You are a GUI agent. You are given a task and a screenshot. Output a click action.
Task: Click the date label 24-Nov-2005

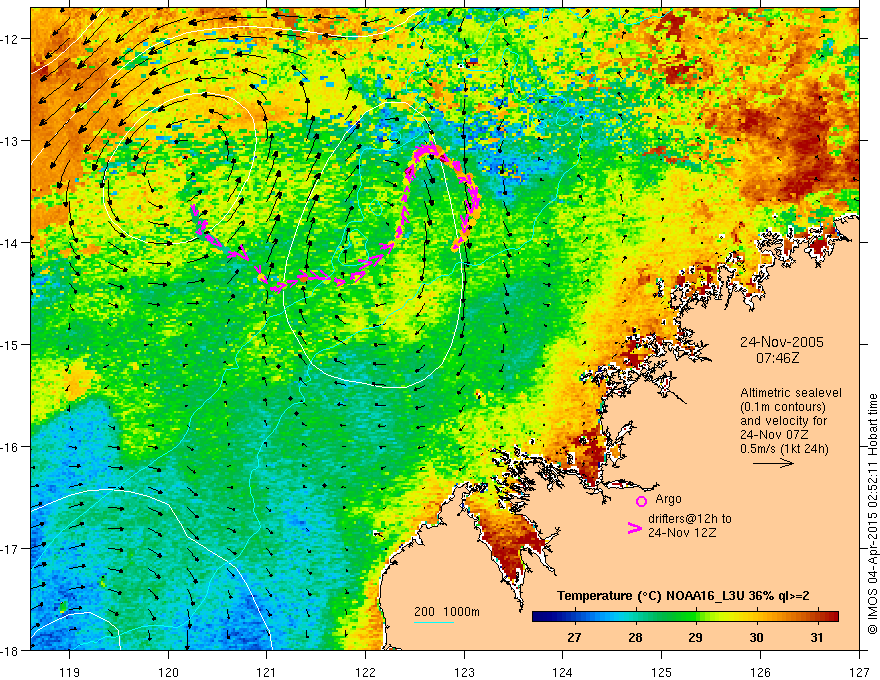pos(782,342)
